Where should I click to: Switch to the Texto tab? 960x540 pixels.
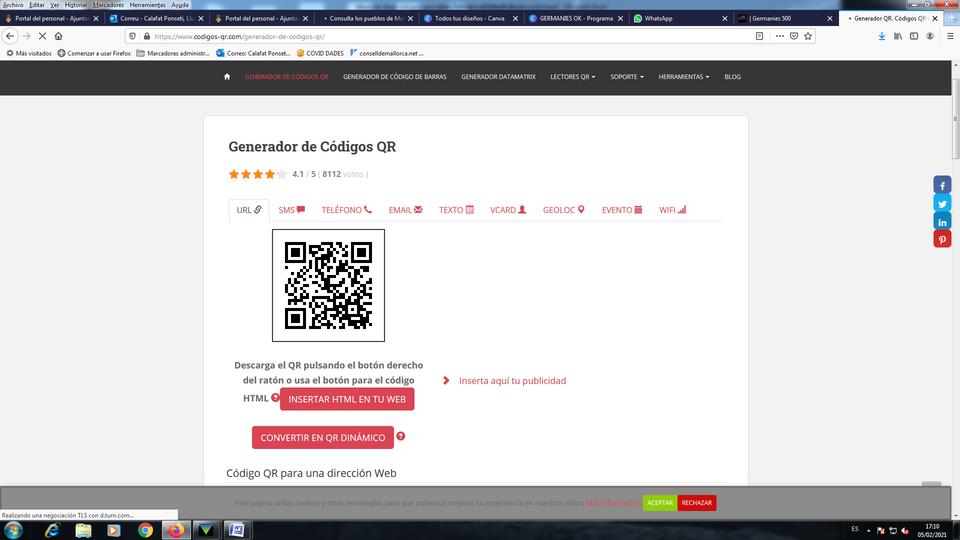pyautogui.click(x=456, y=210)
